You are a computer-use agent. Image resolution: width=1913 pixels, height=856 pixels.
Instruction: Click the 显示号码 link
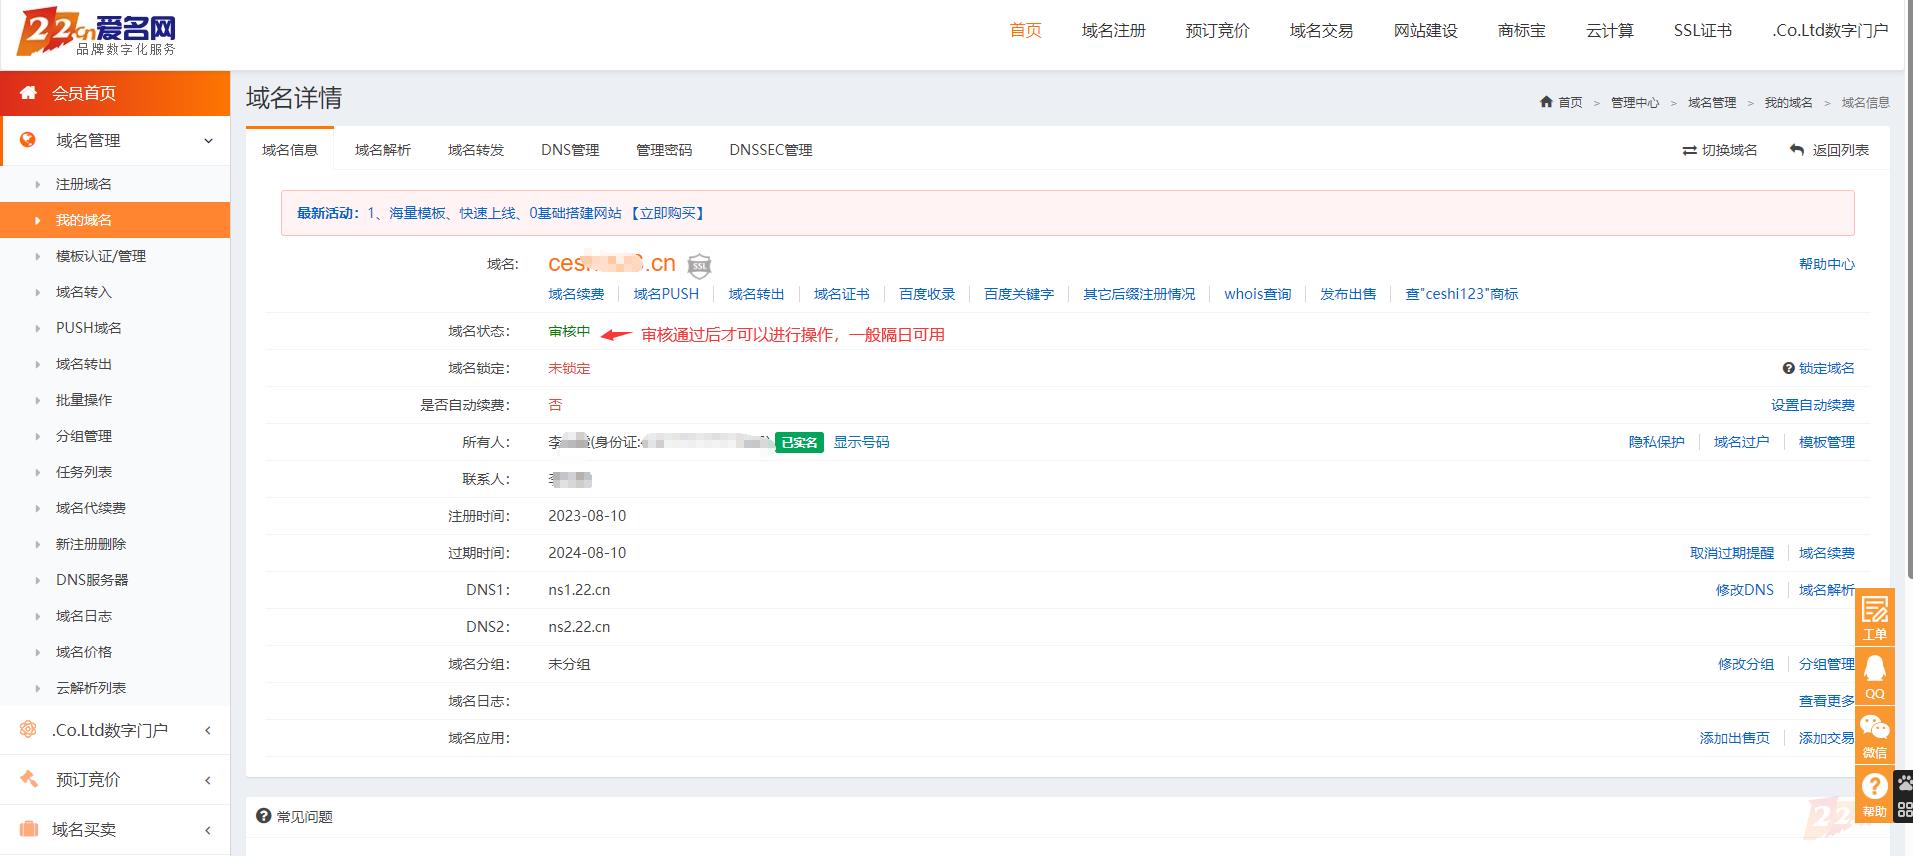click(861, 442)
